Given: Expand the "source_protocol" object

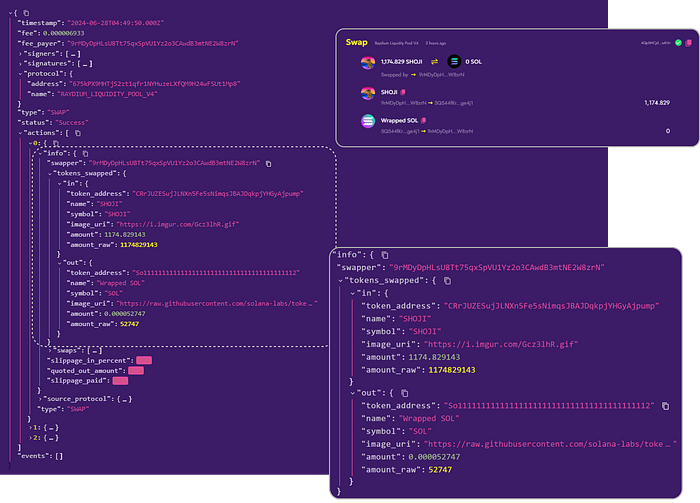Looking at the screenshot, I should point(40,399).
